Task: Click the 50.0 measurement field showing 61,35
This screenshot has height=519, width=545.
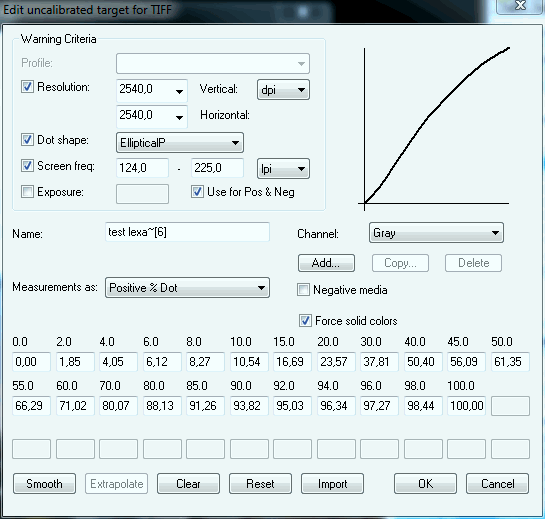Action: tap(510, 362)
